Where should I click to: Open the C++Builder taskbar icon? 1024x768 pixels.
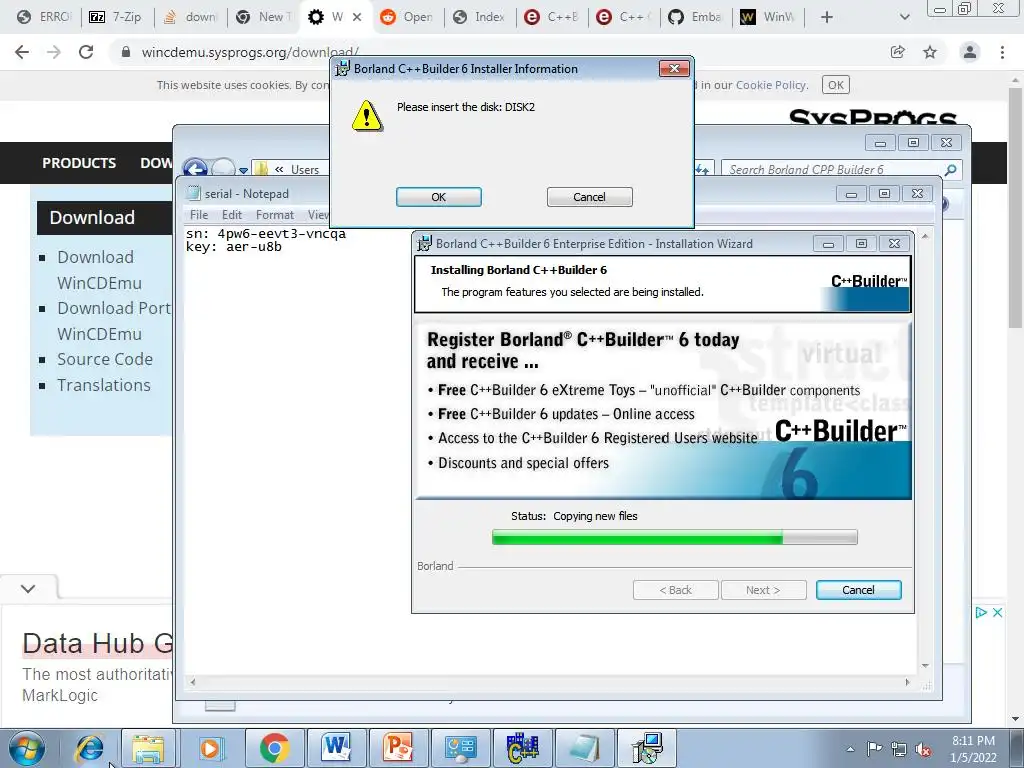[522, 748]
